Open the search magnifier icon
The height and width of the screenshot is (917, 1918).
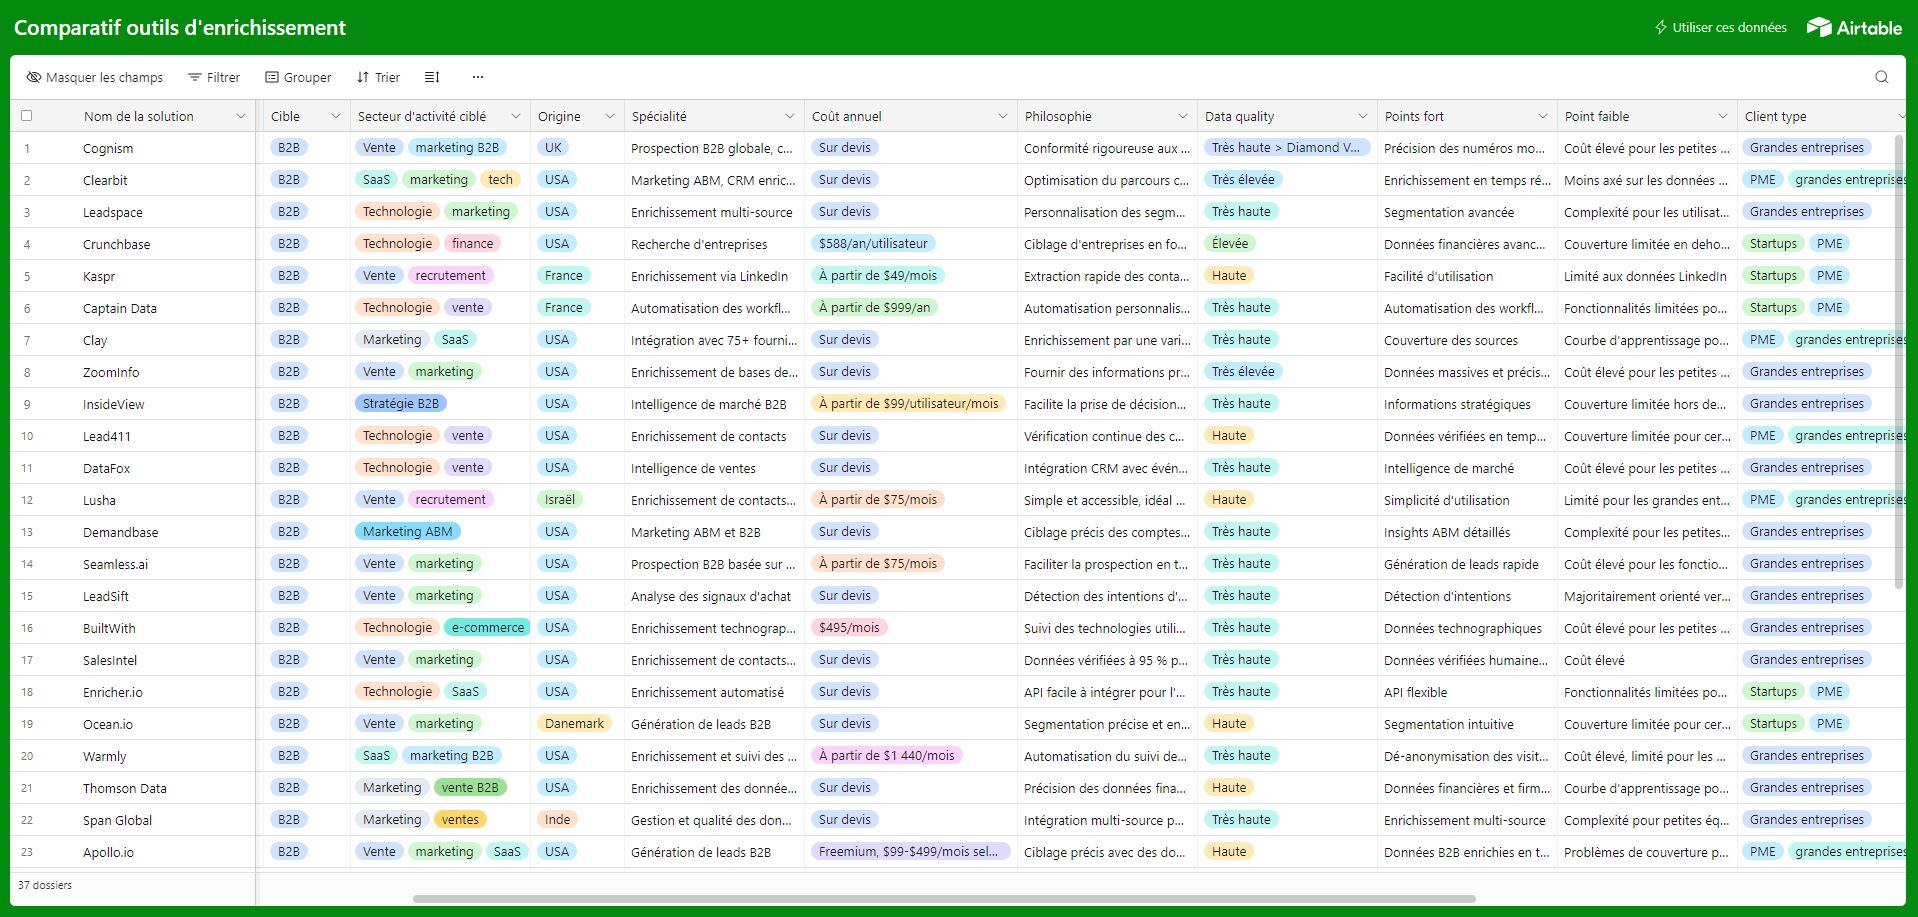[x=1881, y=77]
